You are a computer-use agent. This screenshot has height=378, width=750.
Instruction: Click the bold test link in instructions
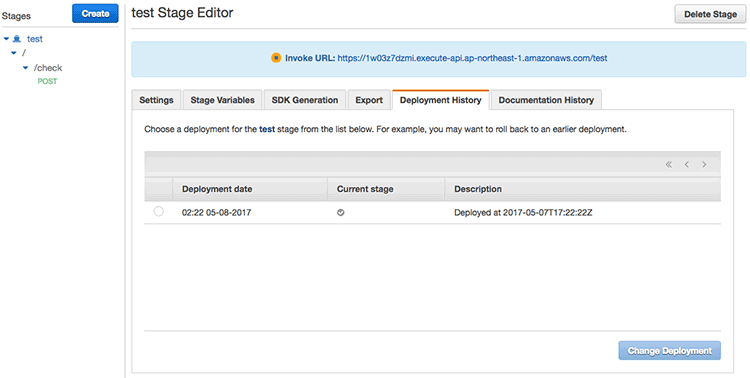tap(267, 129)
